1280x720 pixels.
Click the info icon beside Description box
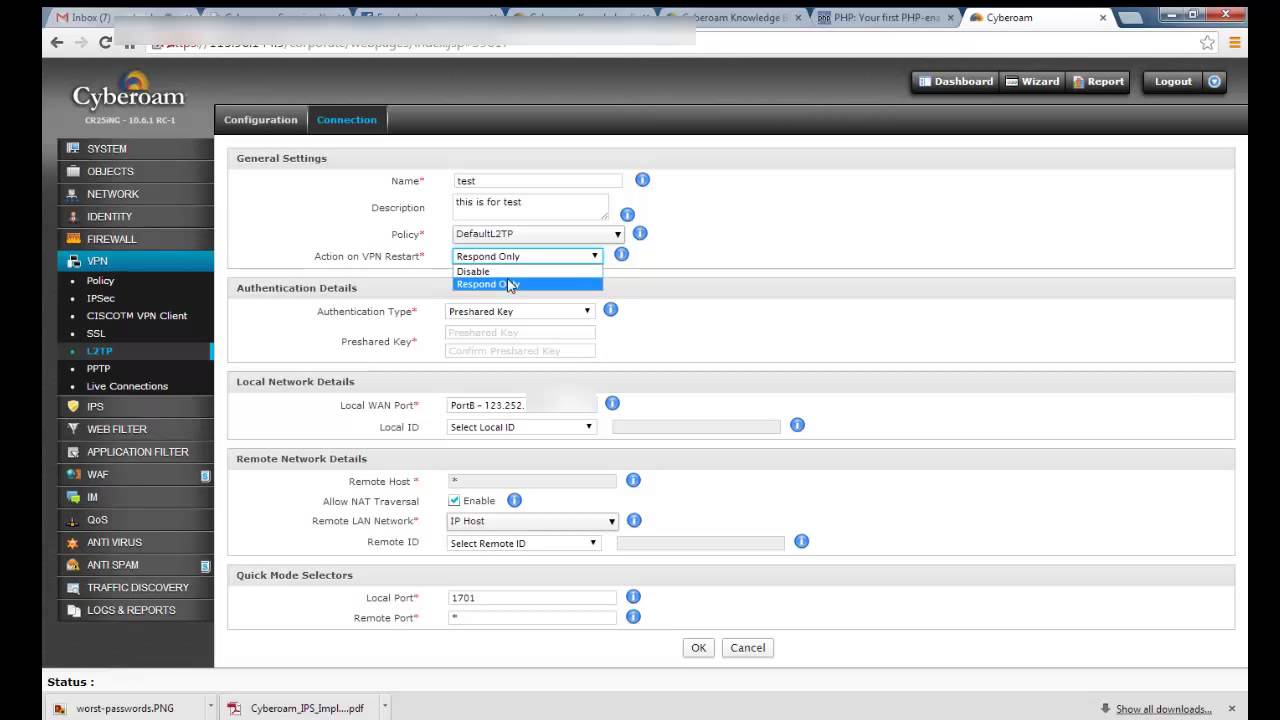click(627, 215)
